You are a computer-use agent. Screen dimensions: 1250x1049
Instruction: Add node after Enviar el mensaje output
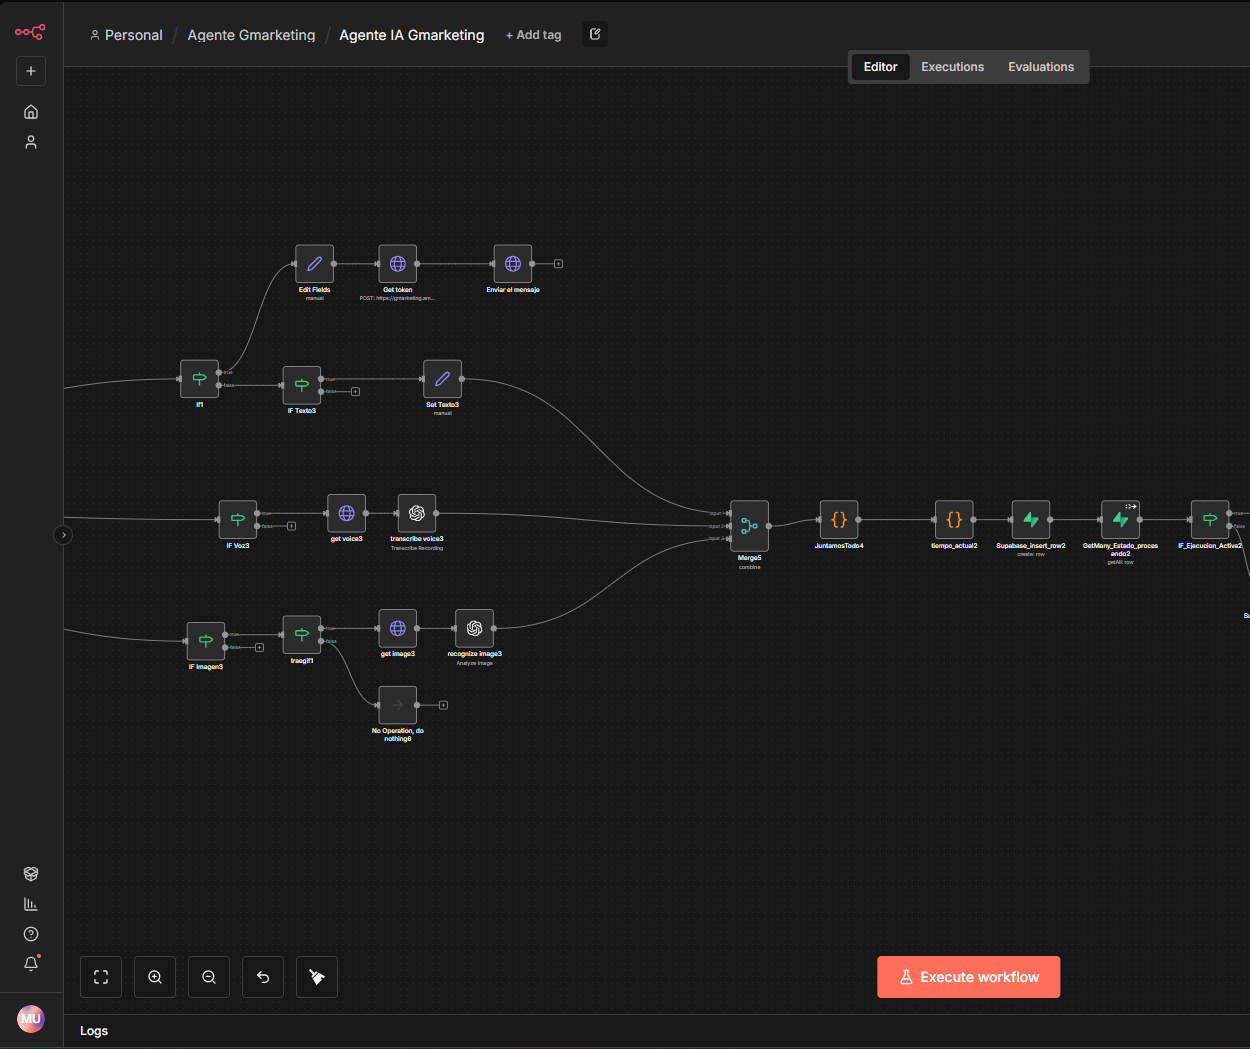pyautogui.click(x=558, y=264)
